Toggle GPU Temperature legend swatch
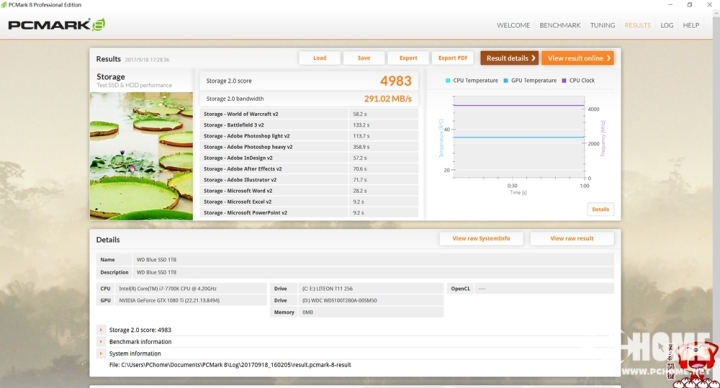Image resolution: width=720 pixels, height=388 pixels. [506, 80]
